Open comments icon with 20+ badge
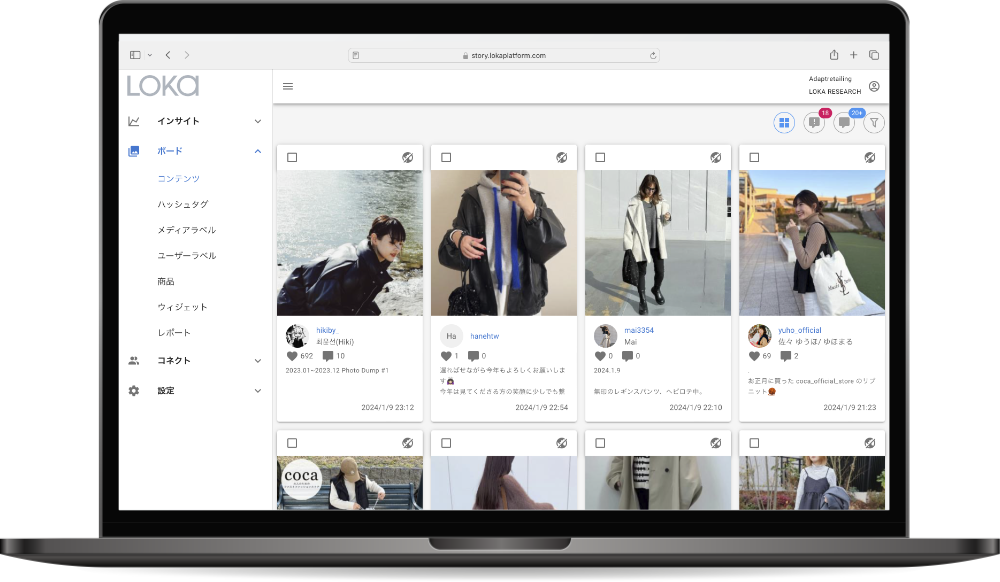This screenshot has height=582, width=1000. (x=844, y=123)
